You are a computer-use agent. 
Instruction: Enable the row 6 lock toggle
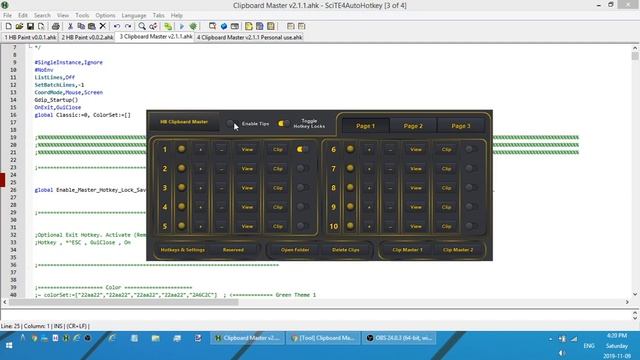[x=471, y=149]
